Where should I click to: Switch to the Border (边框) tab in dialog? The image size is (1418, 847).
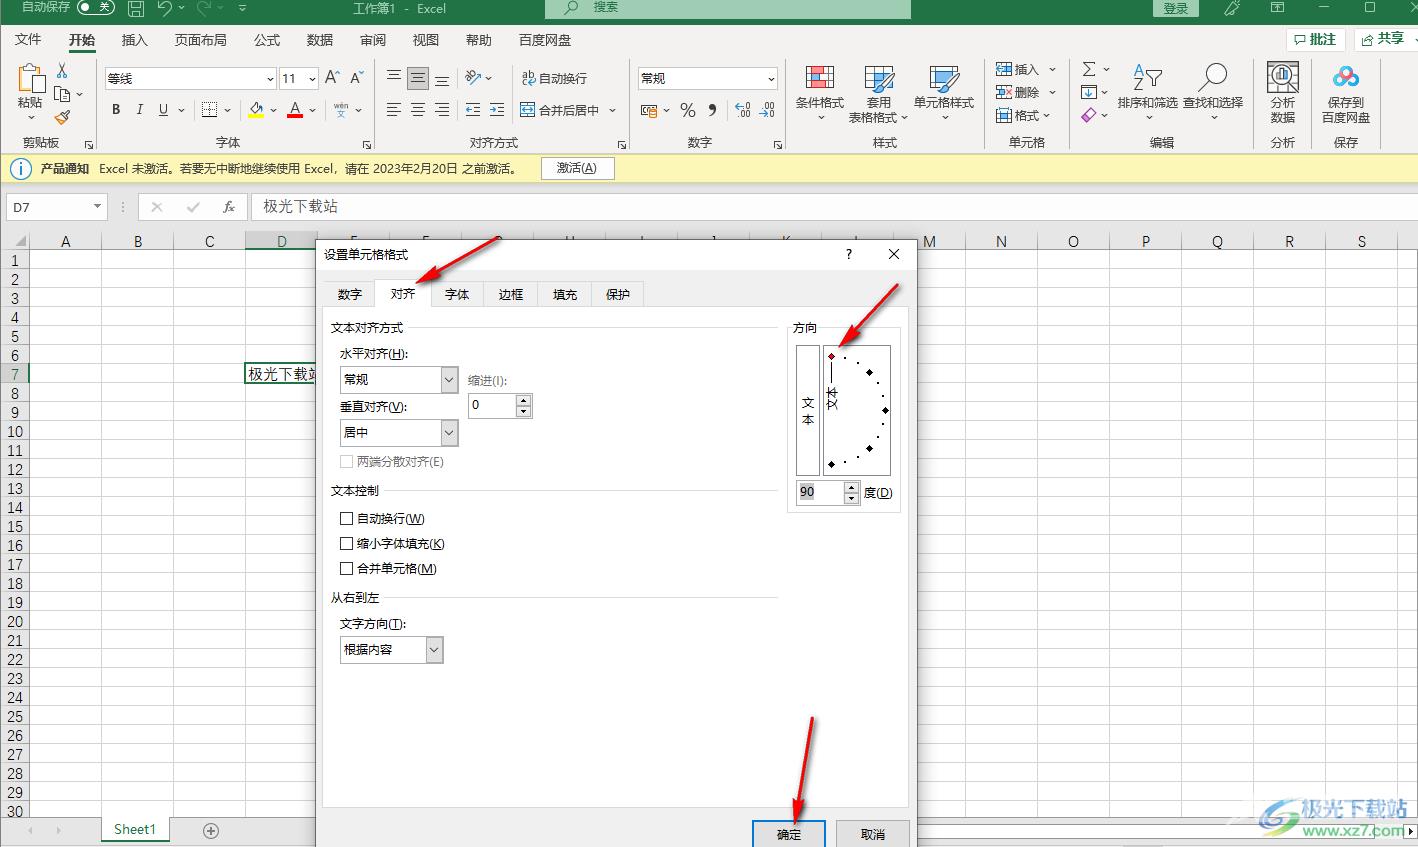pos(511,294)
